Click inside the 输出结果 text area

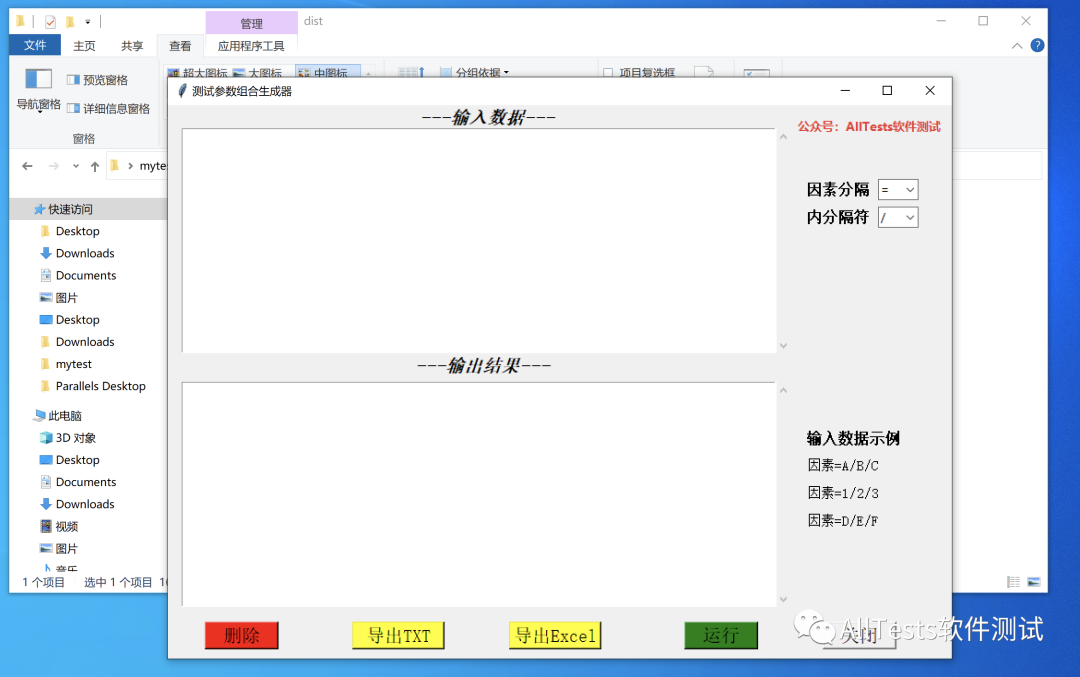click(x=479, y=494)
